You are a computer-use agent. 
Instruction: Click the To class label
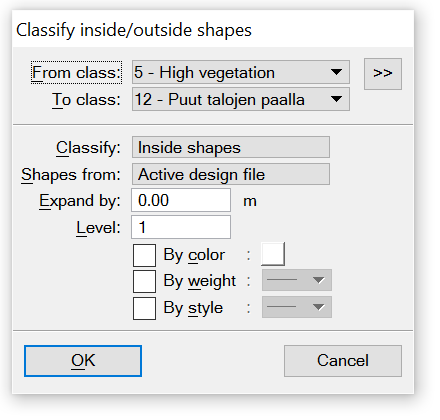coord(86,100)
